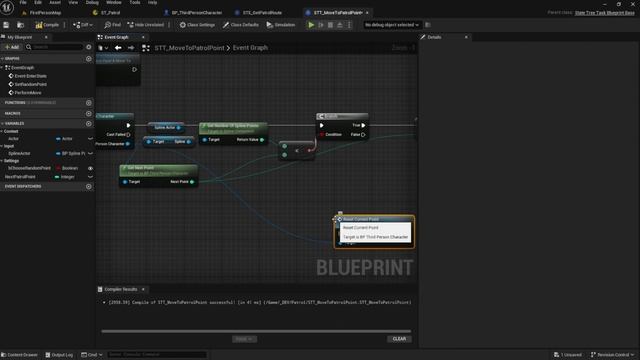Screen dimensions: 640x360
Task: Save the current blueprint asset
Action: 6,25
